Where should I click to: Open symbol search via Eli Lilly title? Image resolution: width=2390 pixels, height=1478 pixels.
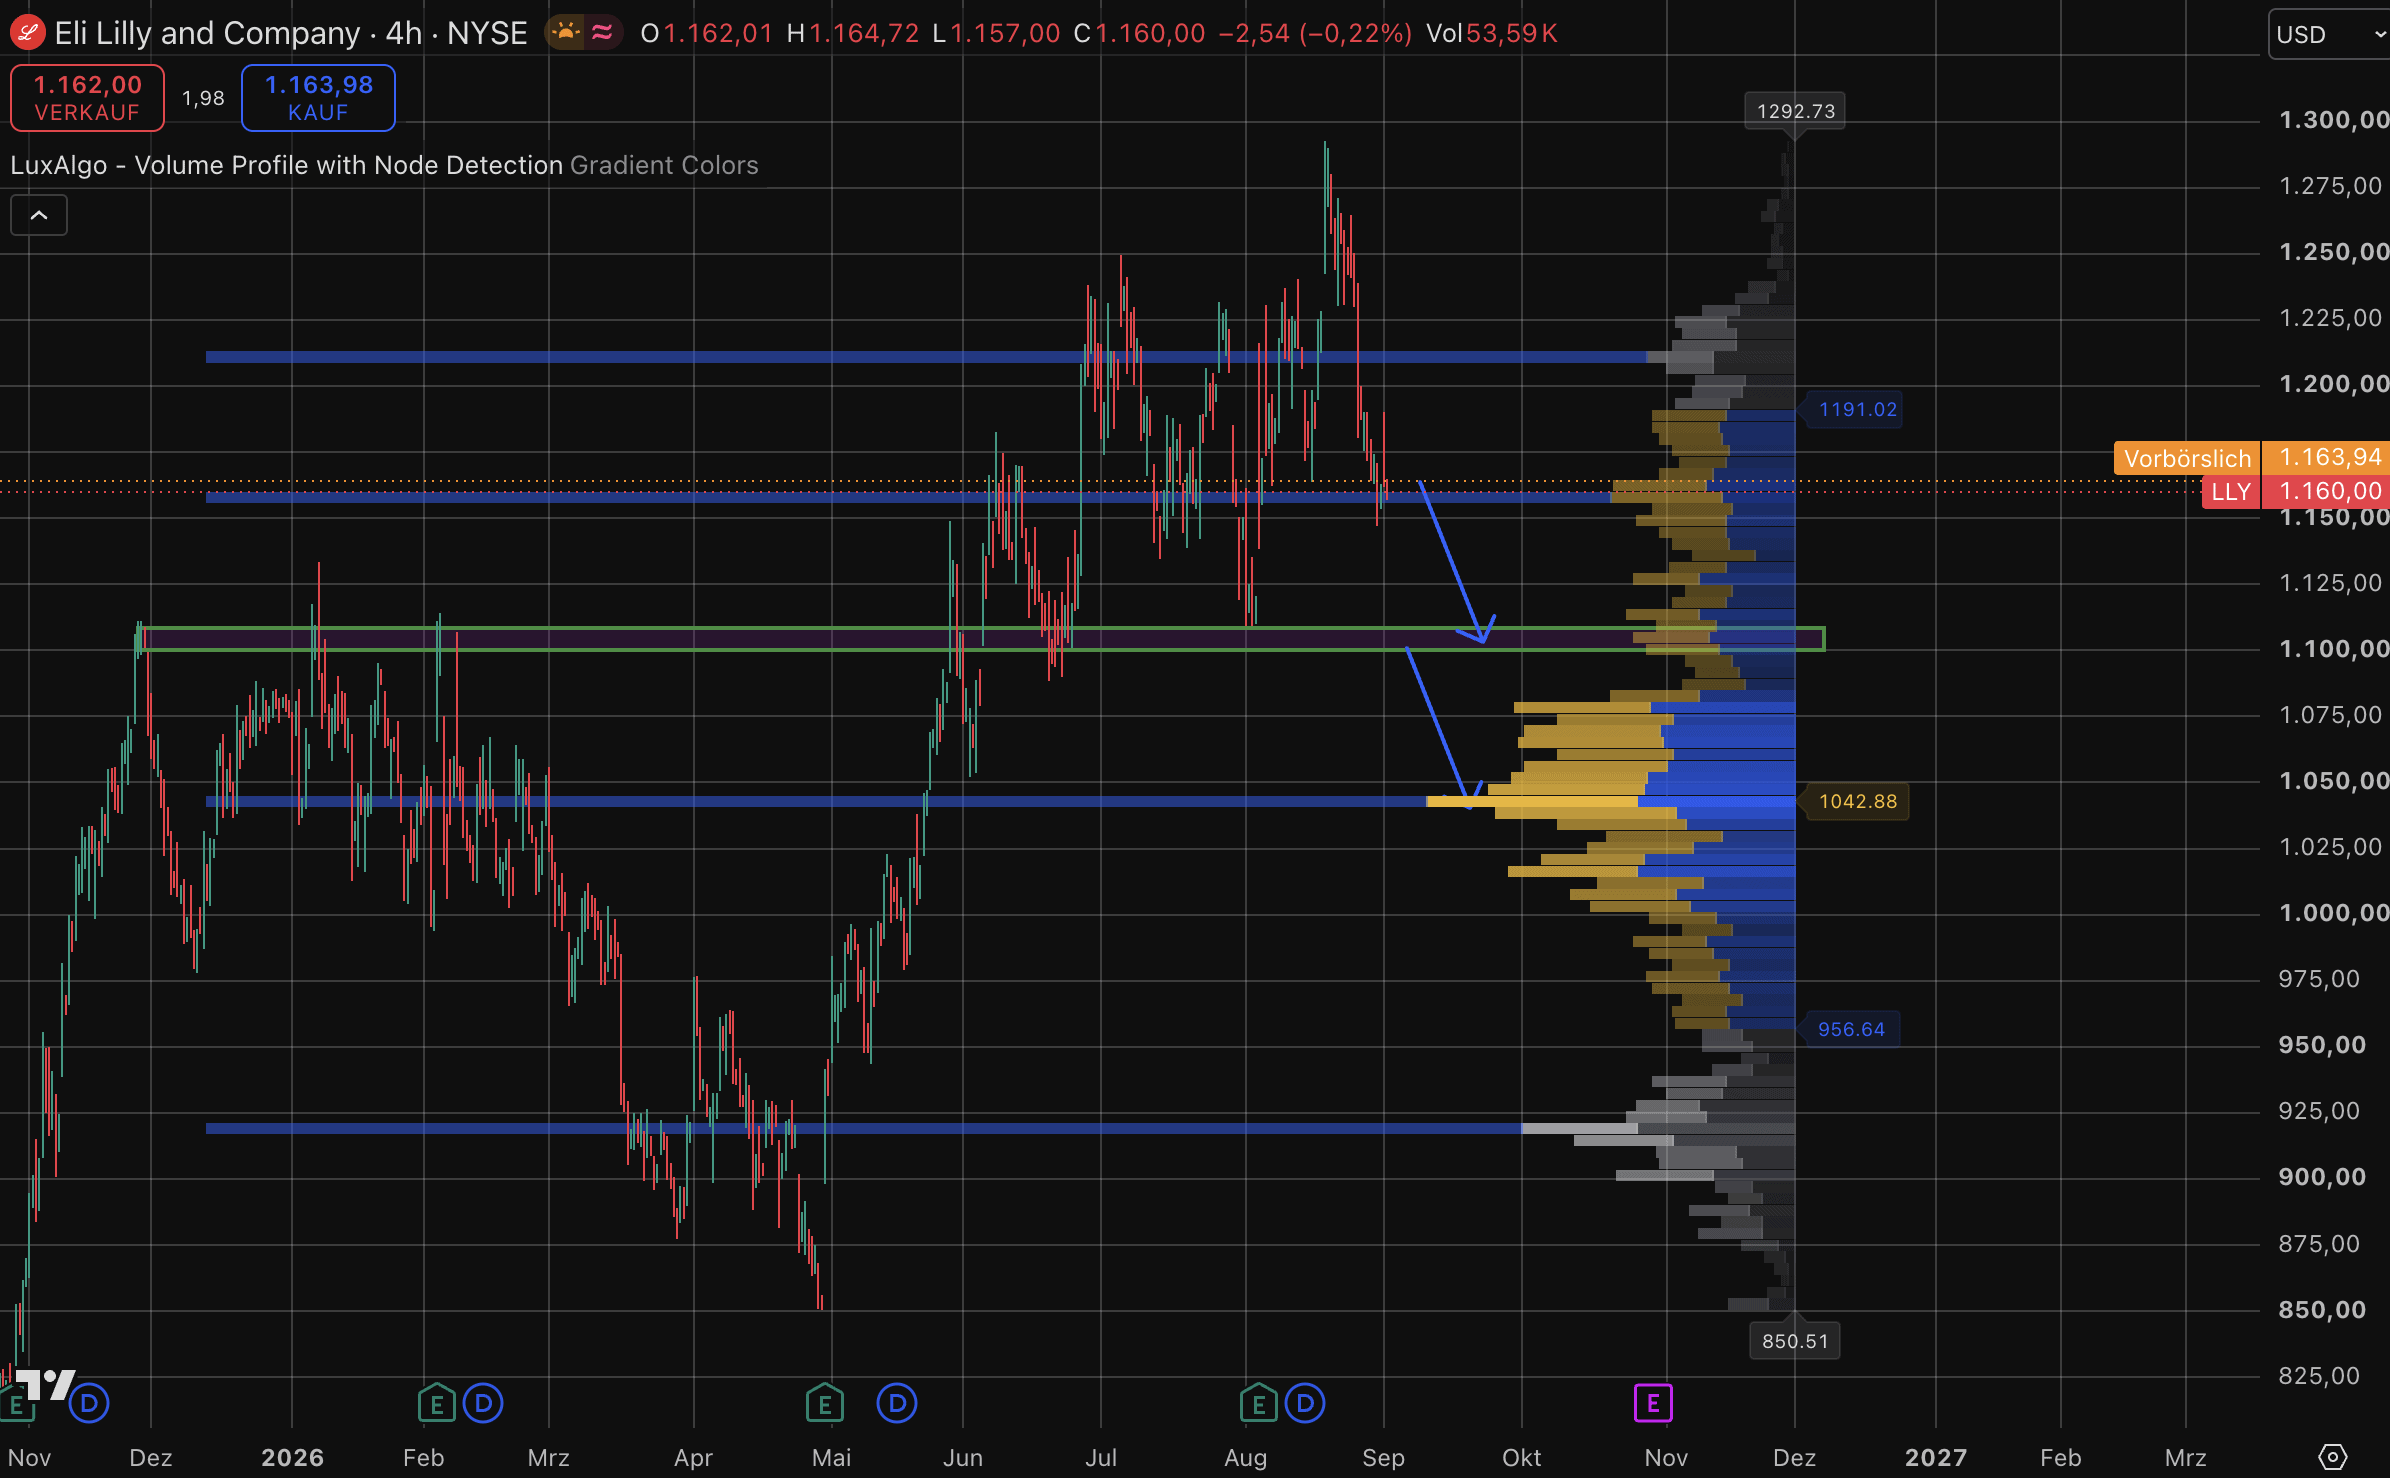point(291,33)
